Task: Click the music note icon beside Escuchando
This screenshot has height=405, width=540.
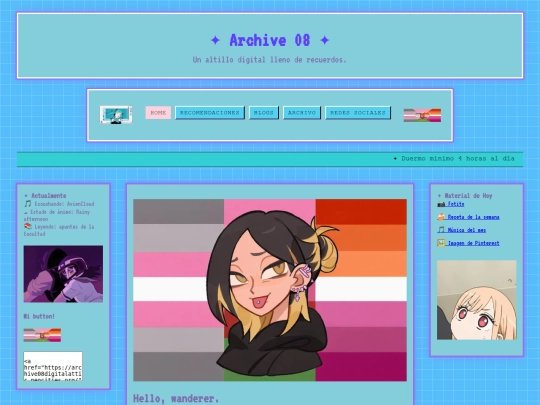Action: (x=28, y=204)
